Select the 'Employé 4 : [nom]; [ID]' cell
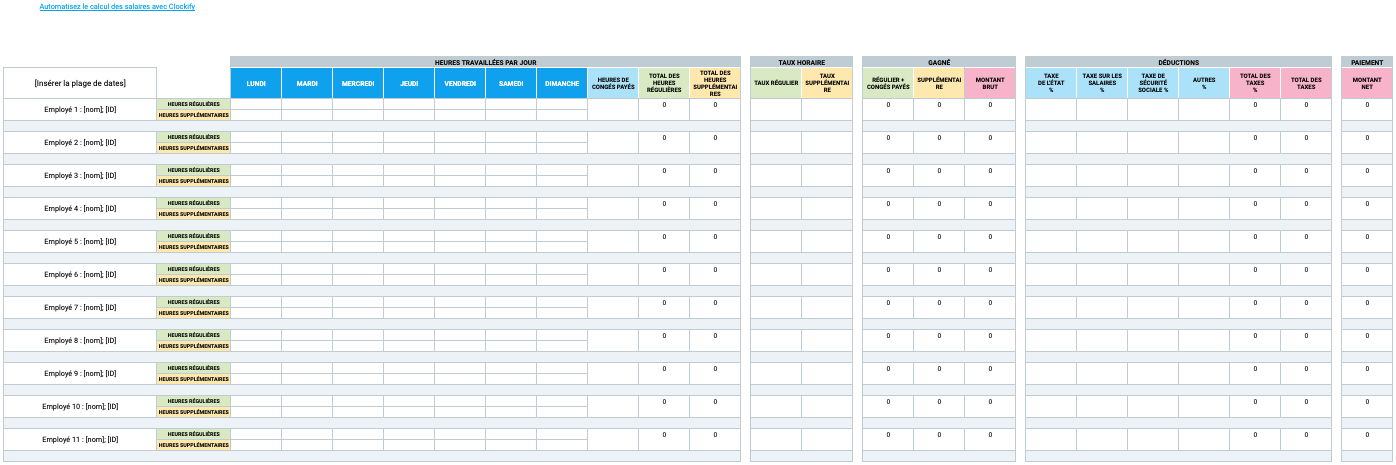This screenshot has height=465, width=1396. click(80, 208)
